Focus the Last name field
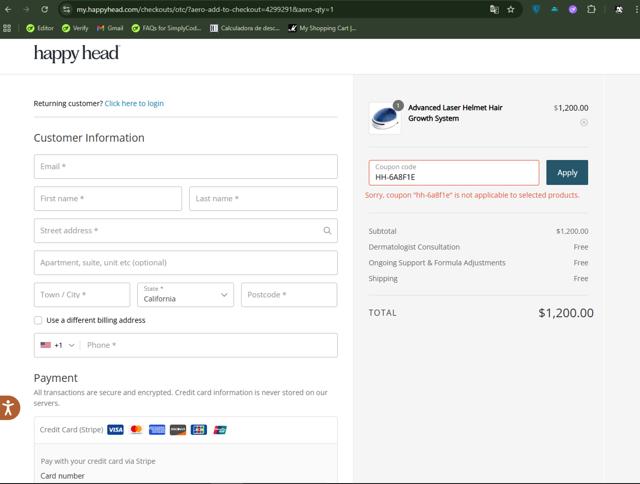The image size is (640, 484). [x=263, y=198]
